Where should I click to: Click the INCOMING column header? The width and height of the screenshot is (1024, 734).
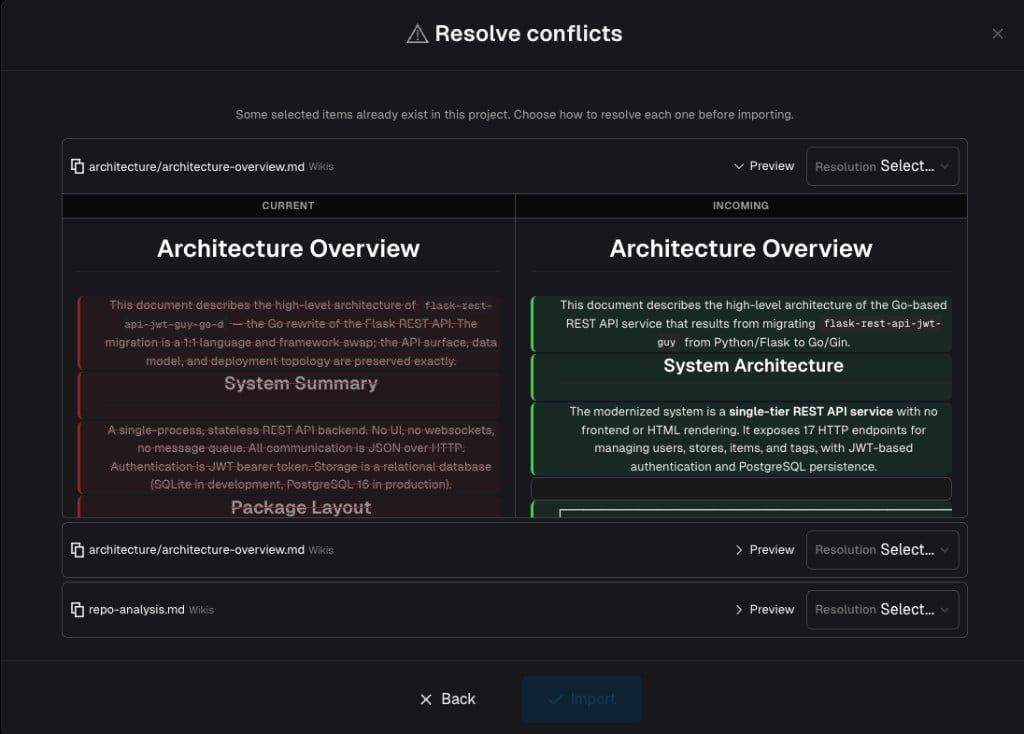coord(741,206)
